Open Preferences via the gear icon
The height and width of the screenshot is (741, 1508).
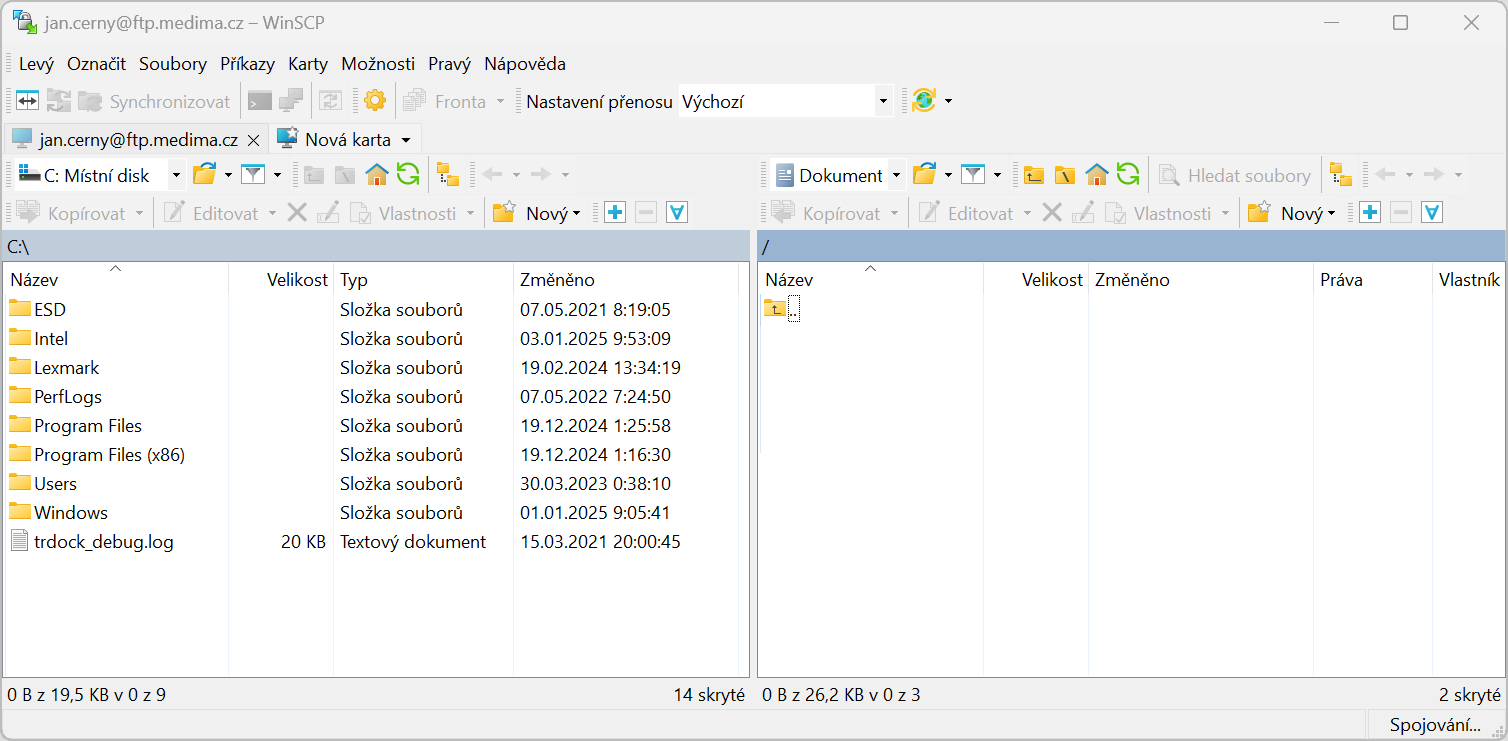tap(375, 101)
